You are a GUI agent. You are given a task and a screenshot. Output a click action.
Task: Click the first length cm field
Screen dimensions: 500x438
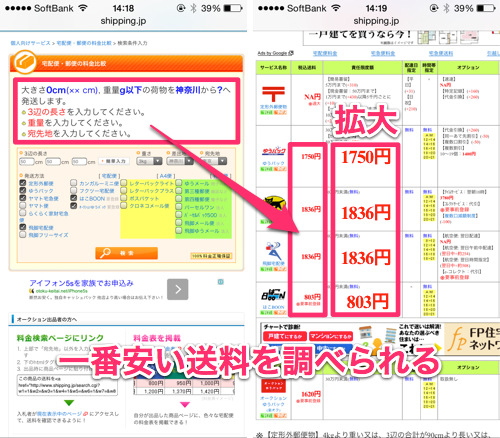click(27, 161)
